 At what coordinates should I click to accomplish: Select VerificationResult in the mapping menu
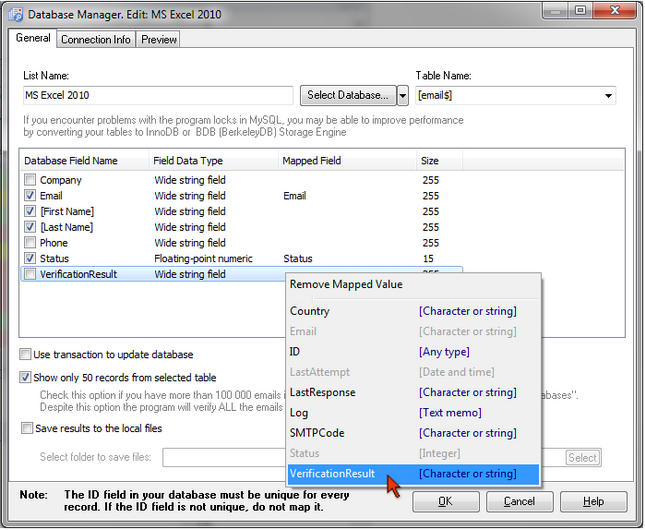[413, 474]
